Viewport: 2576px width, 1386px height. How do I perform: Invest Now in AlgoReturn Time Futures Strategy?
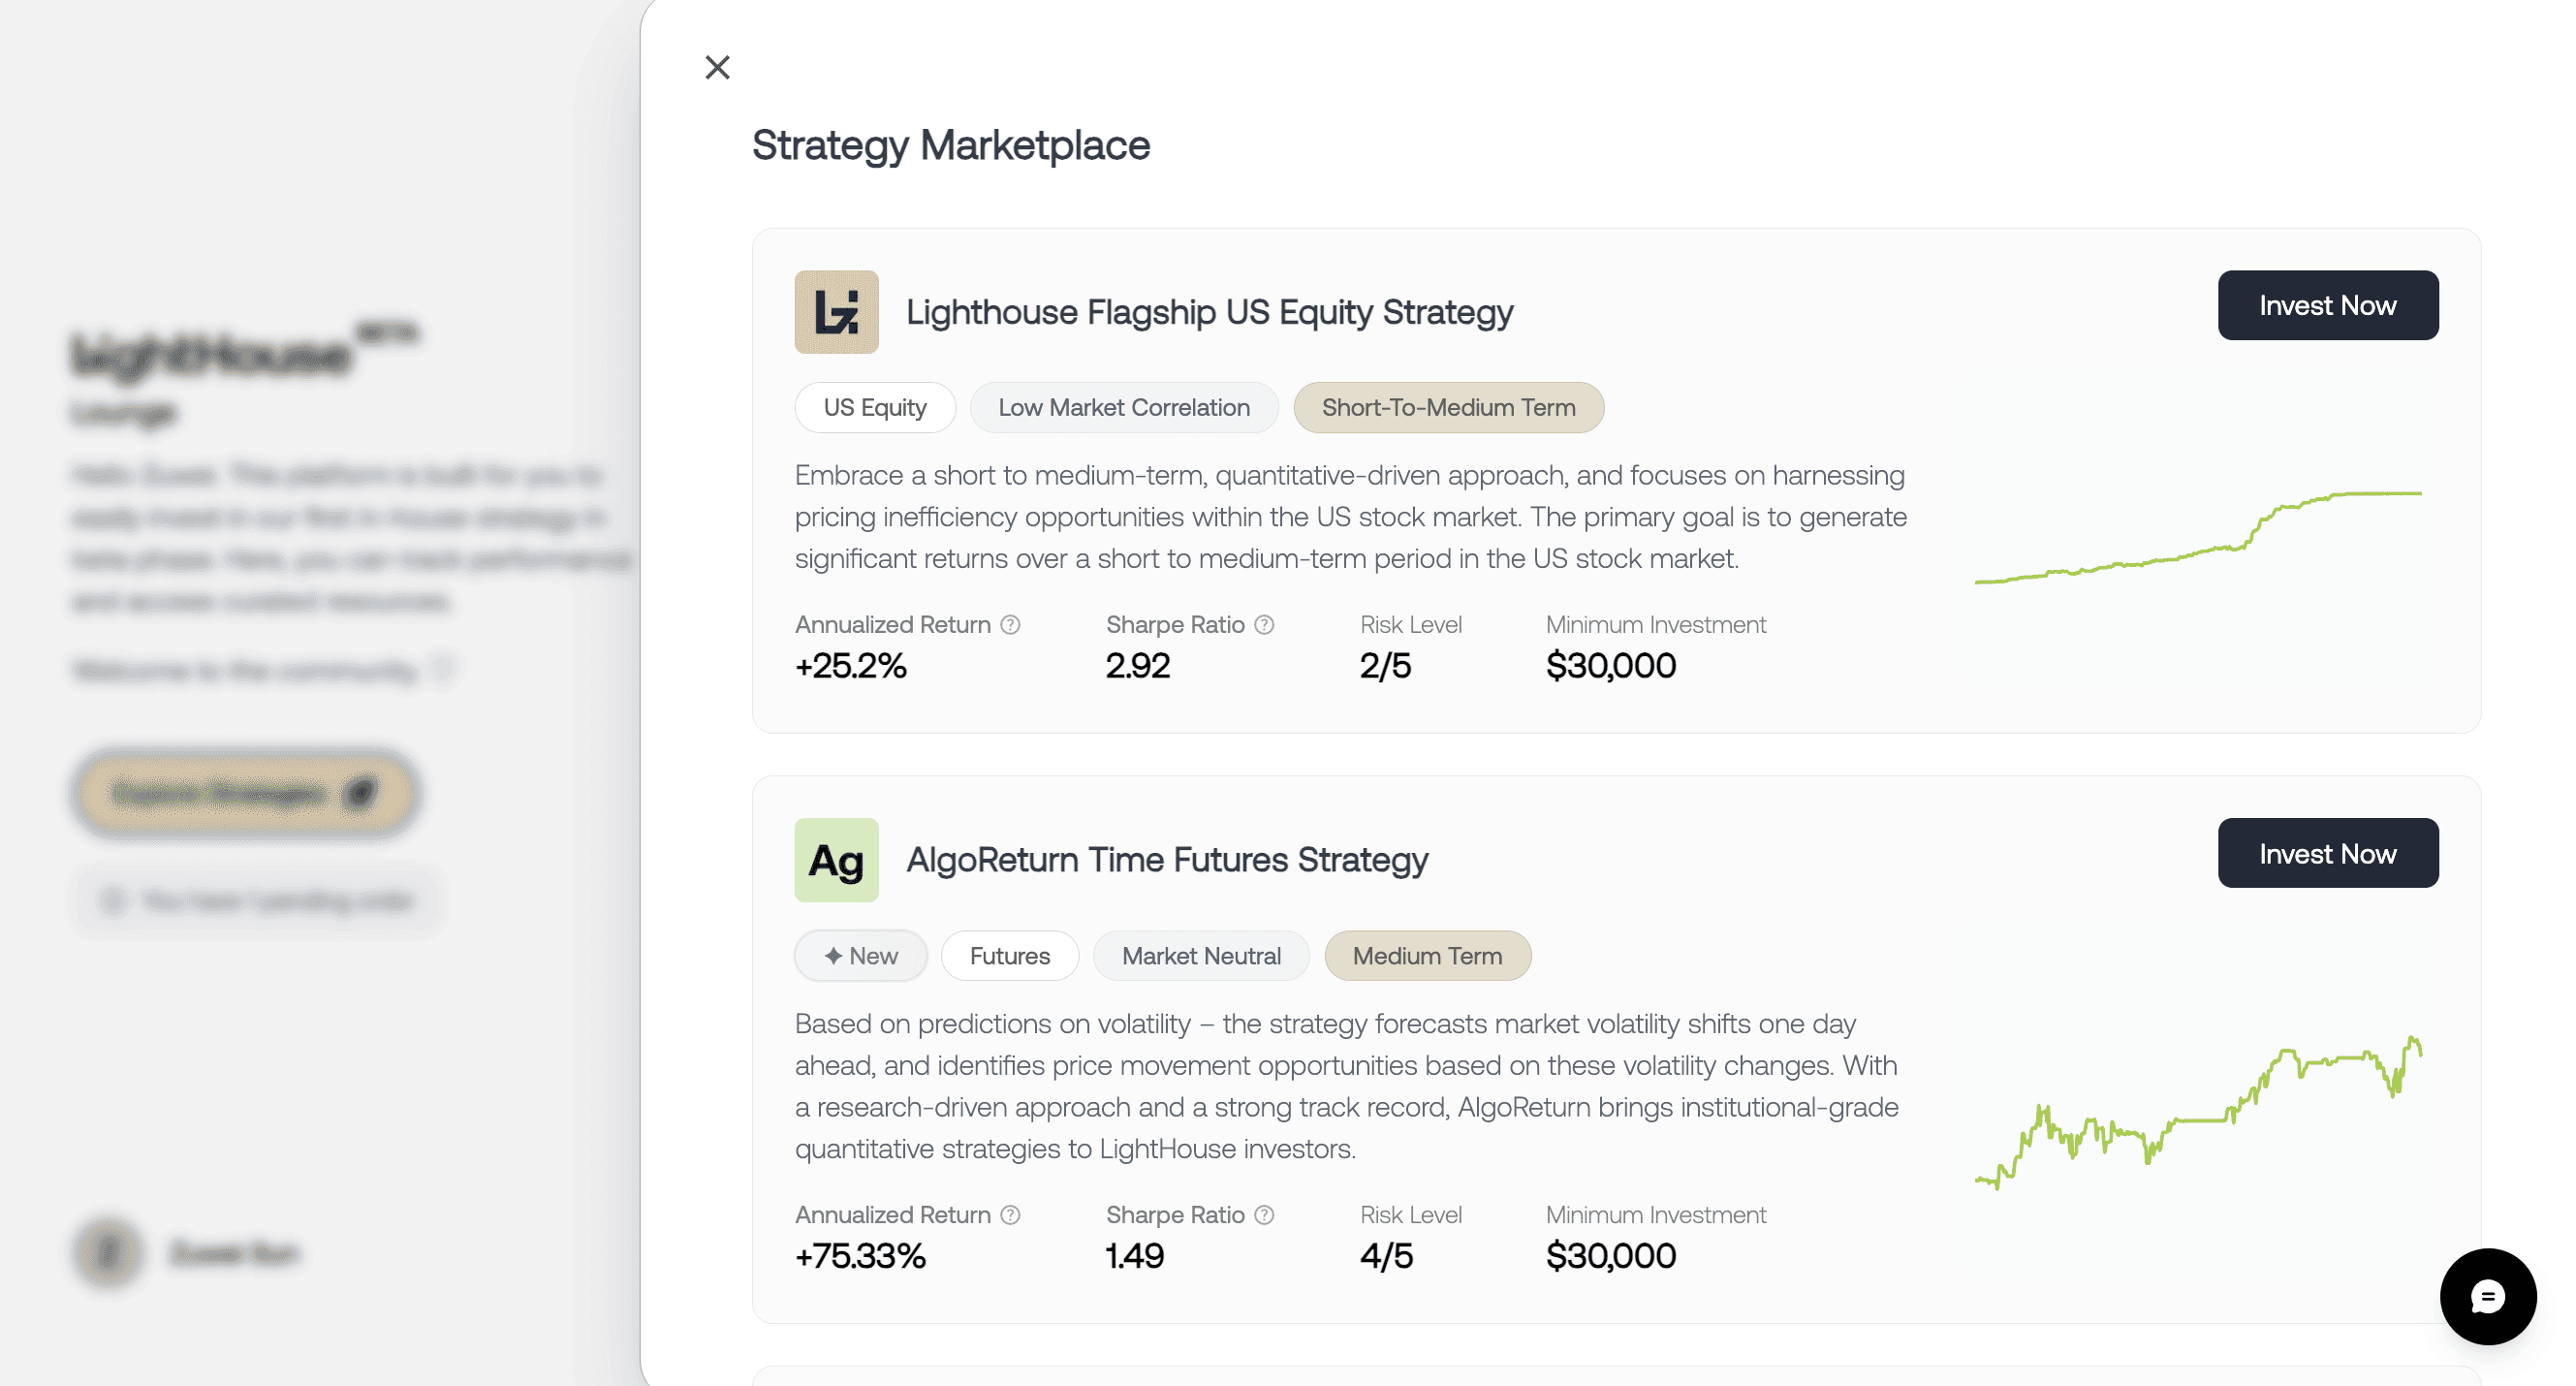[x=2328, y=853]
